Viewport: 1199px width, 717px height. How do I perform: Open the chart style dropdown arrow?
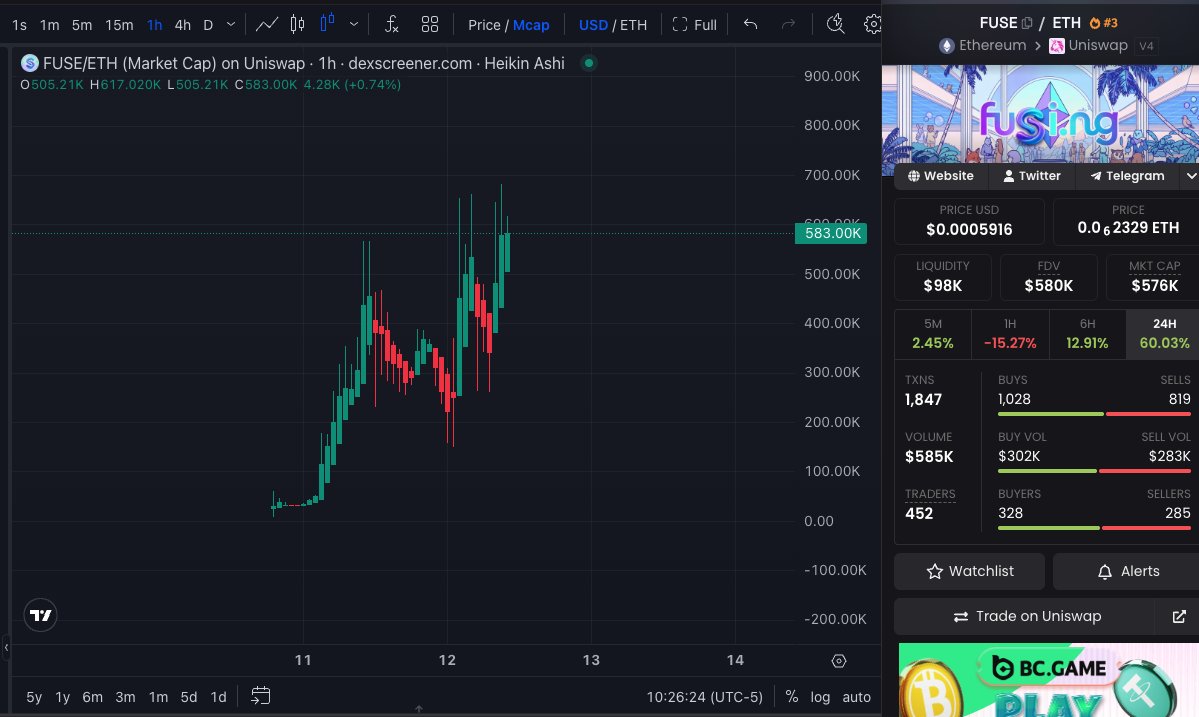pyautogui.click(x=354, y=24)
